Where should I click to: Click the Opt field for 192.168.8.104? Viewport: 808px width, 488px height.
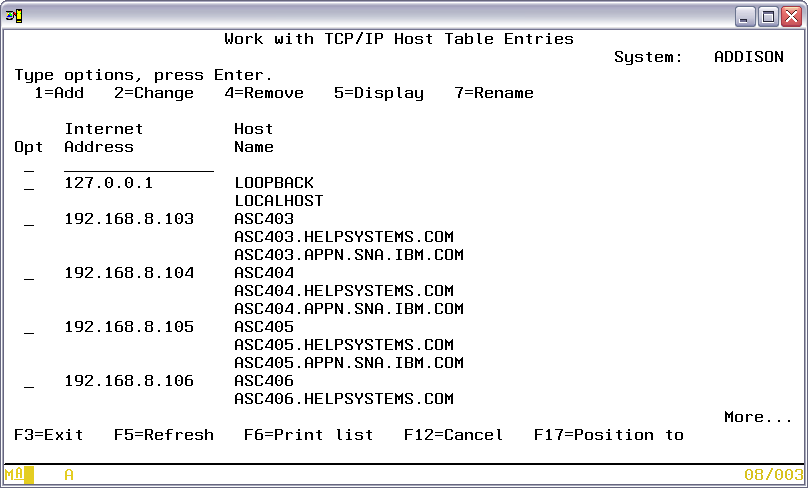click(29, 274)
